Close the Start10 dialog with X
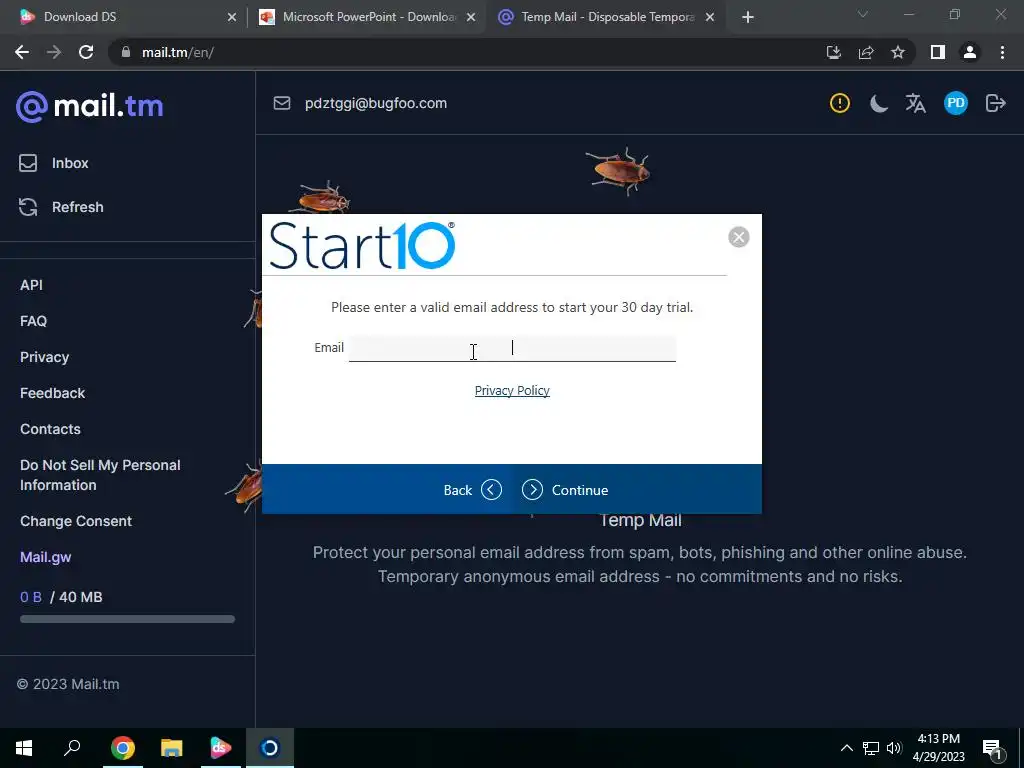 (x=739, y=237)
